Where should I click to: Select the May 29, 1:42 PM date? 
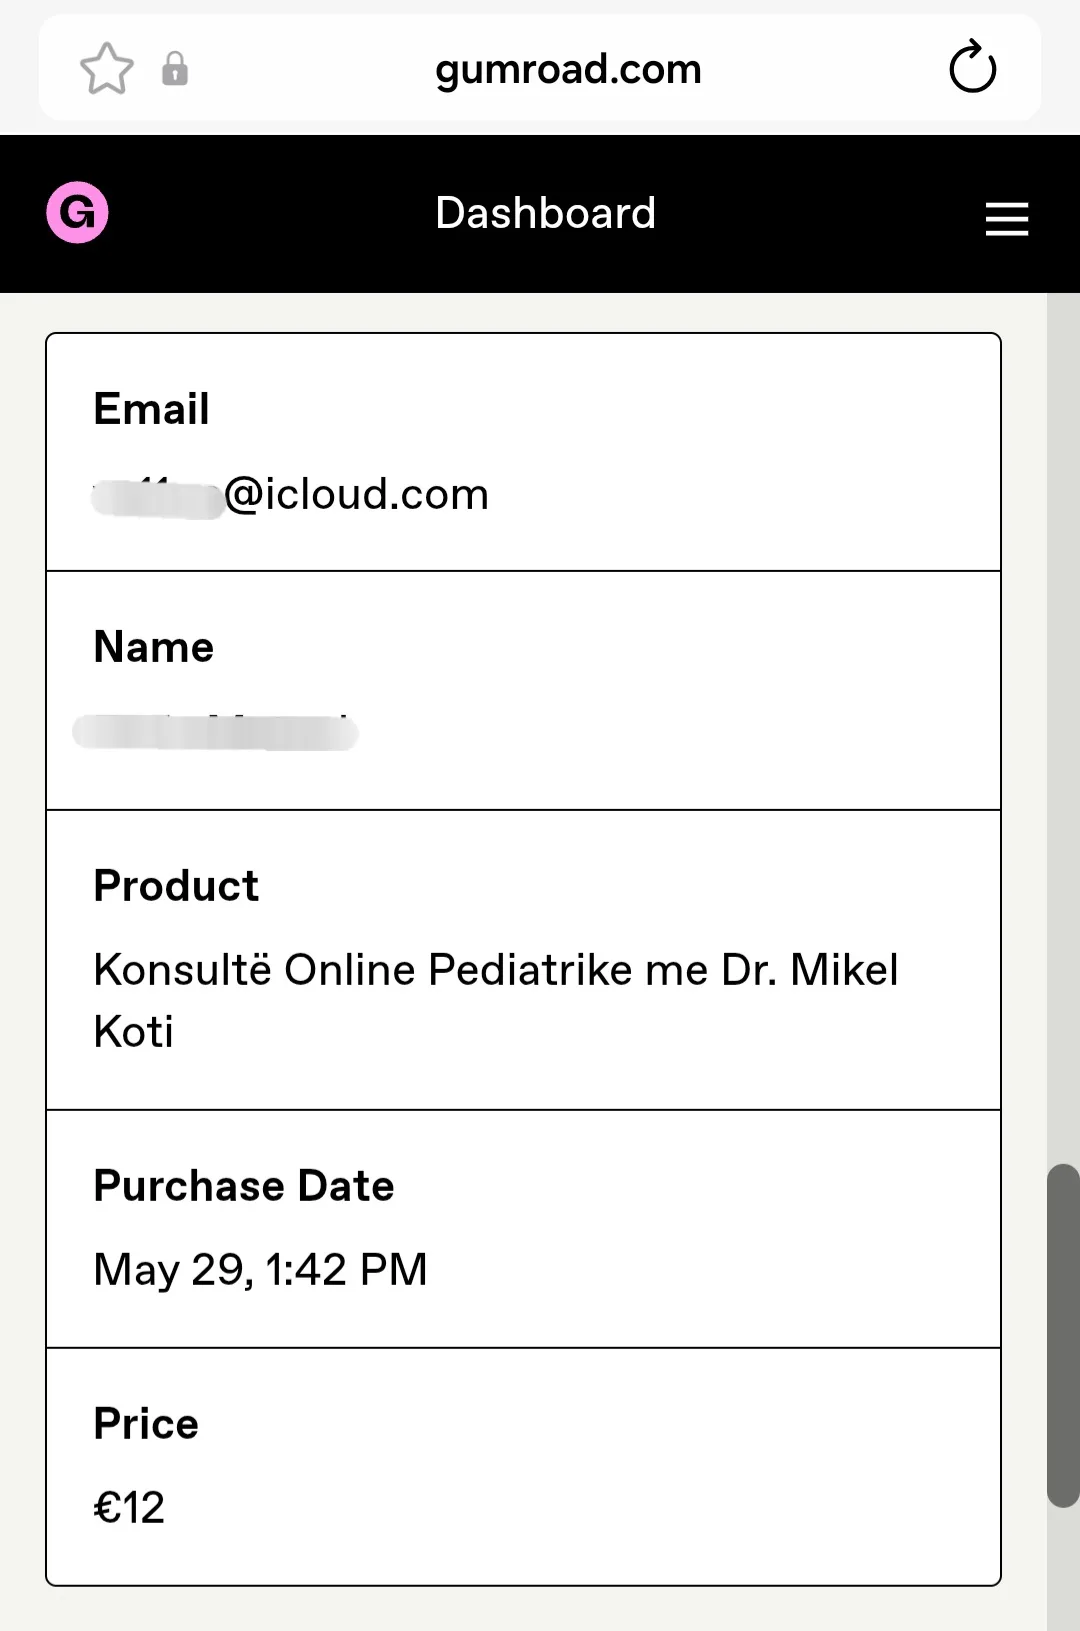click(x=260, y=1270)
